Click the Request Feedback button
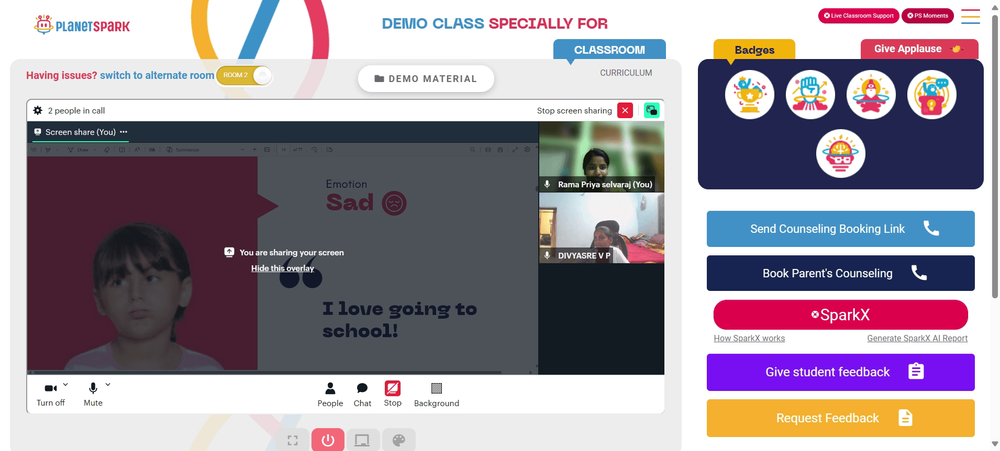 pos(841,418)
